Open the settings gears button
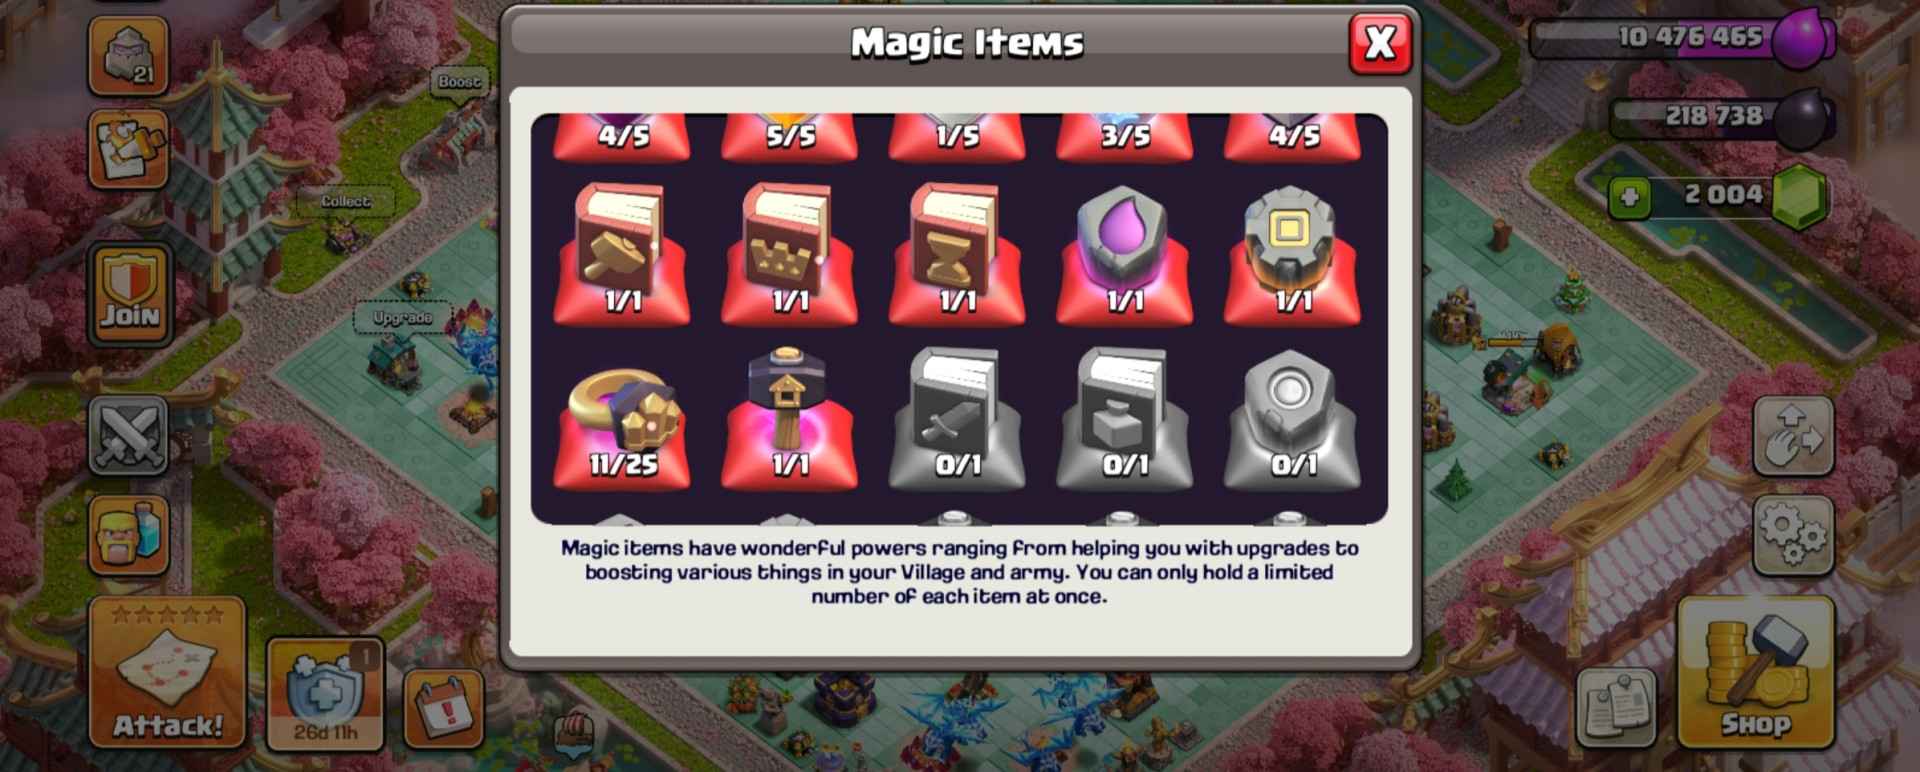The height and width of the screenshot is (772, 1920). pyautogui.click(x=1793, y=535)
